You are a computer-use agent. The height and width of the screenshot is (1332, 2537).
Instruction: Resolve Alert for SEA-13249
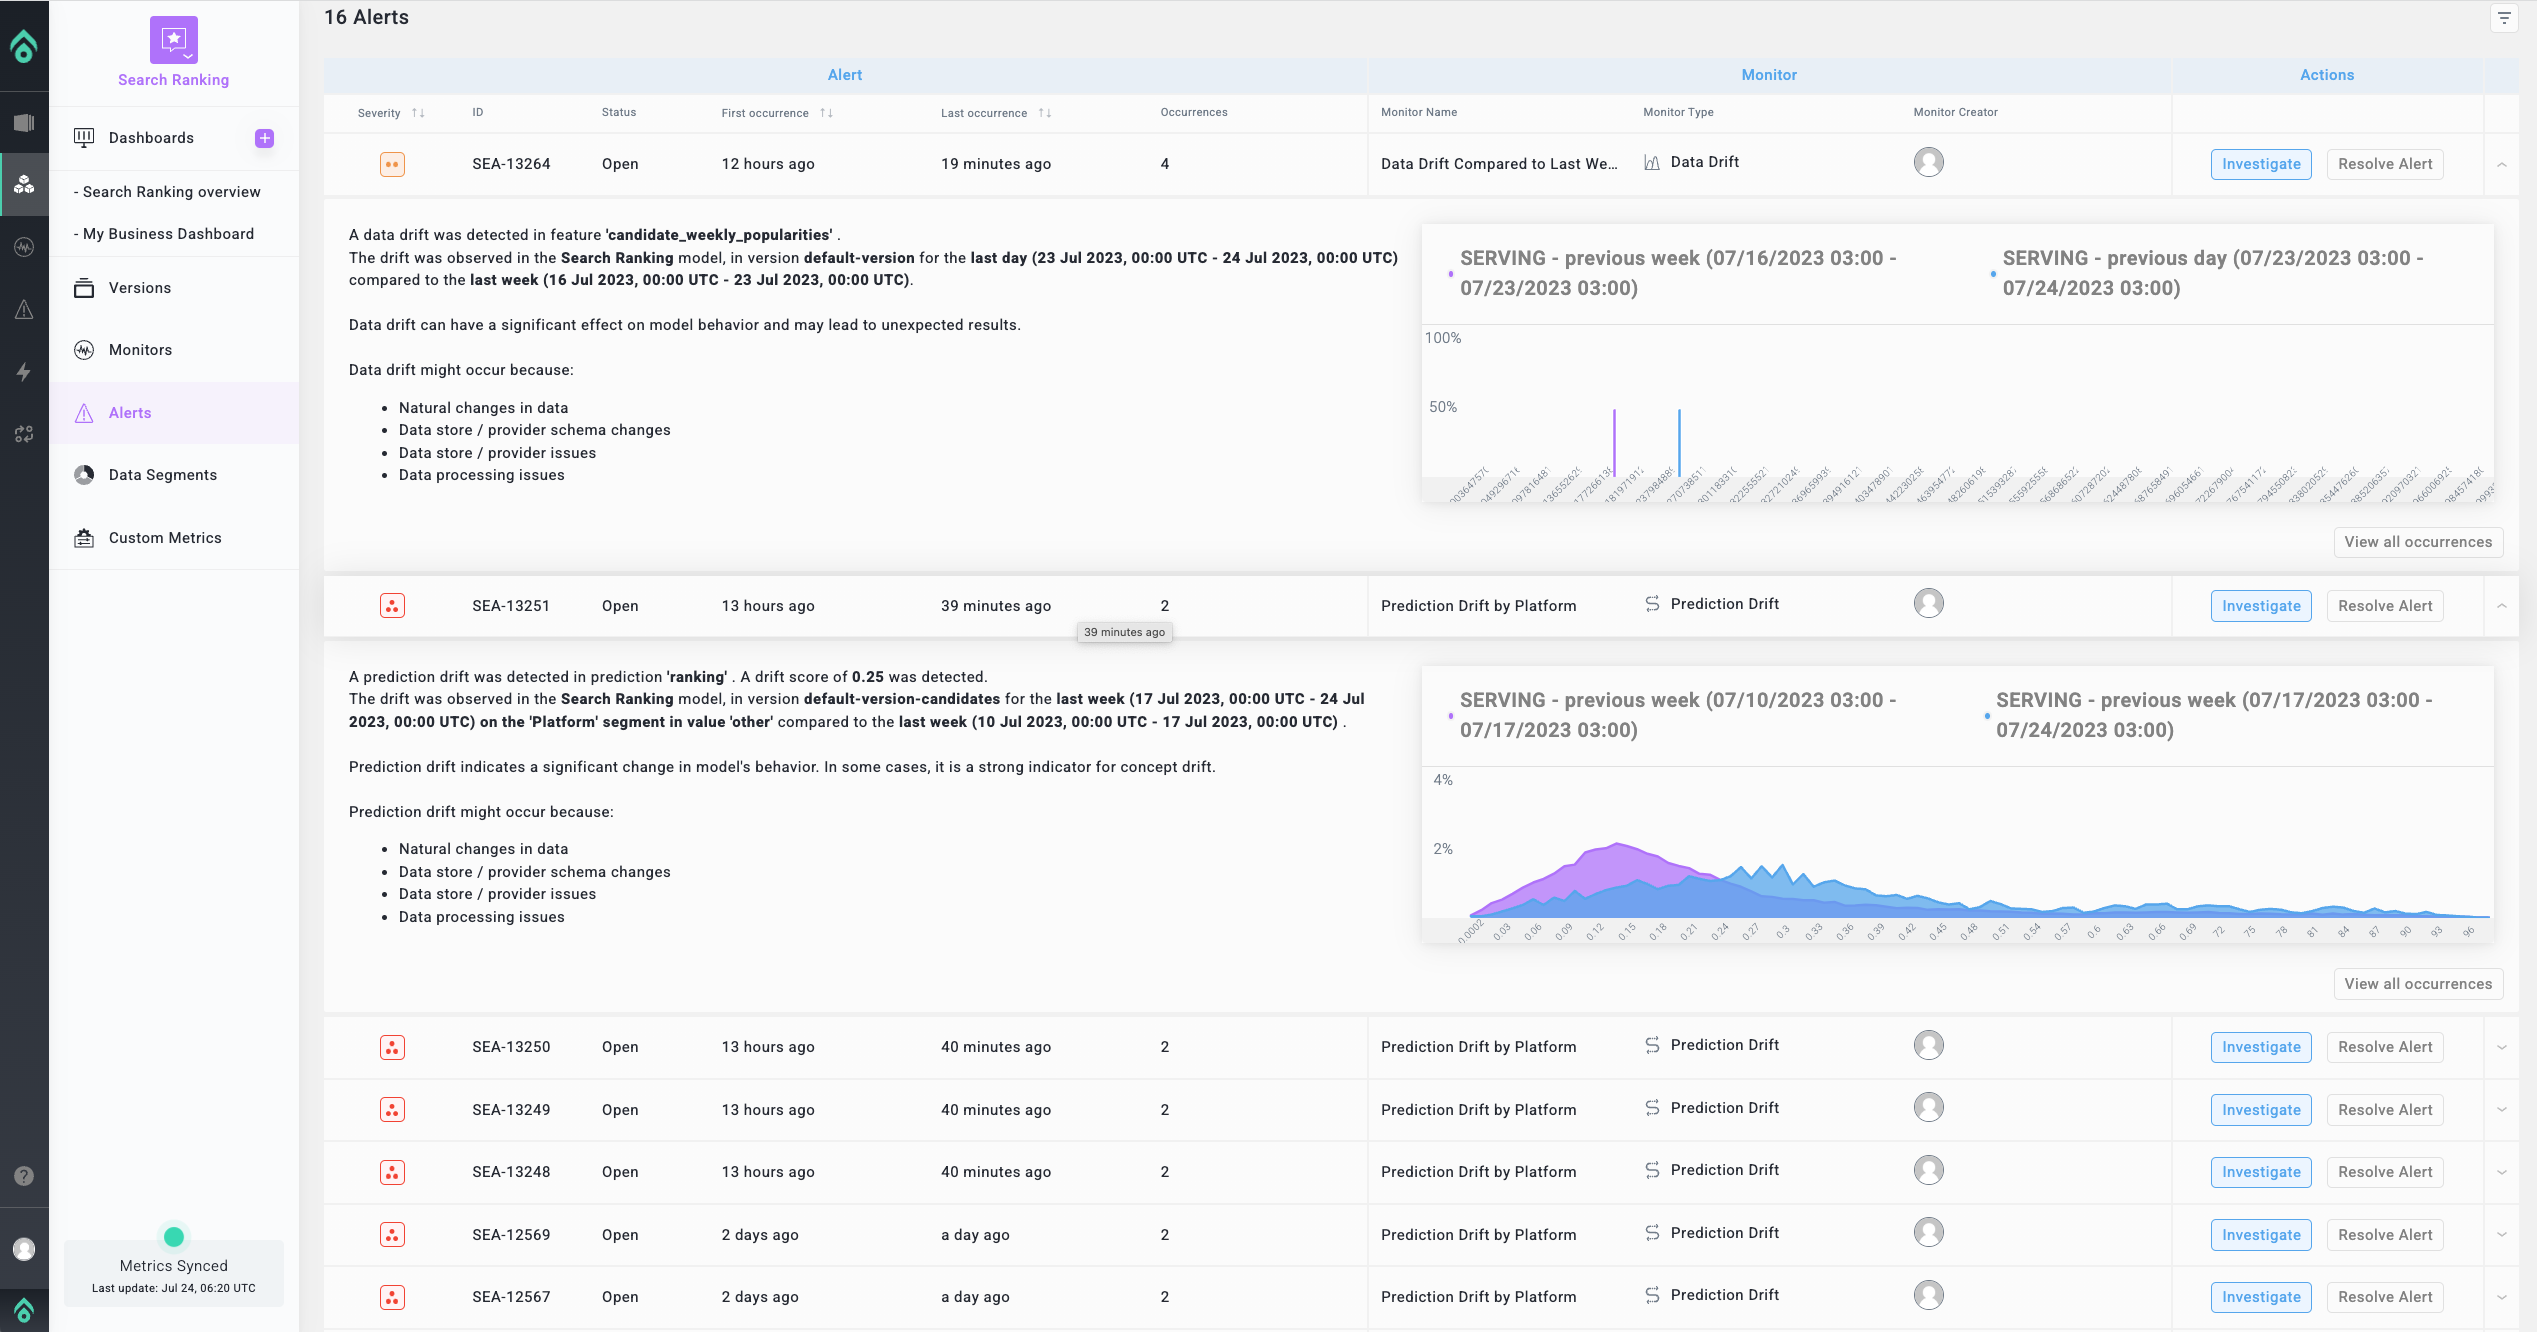coord(2385,1110)
